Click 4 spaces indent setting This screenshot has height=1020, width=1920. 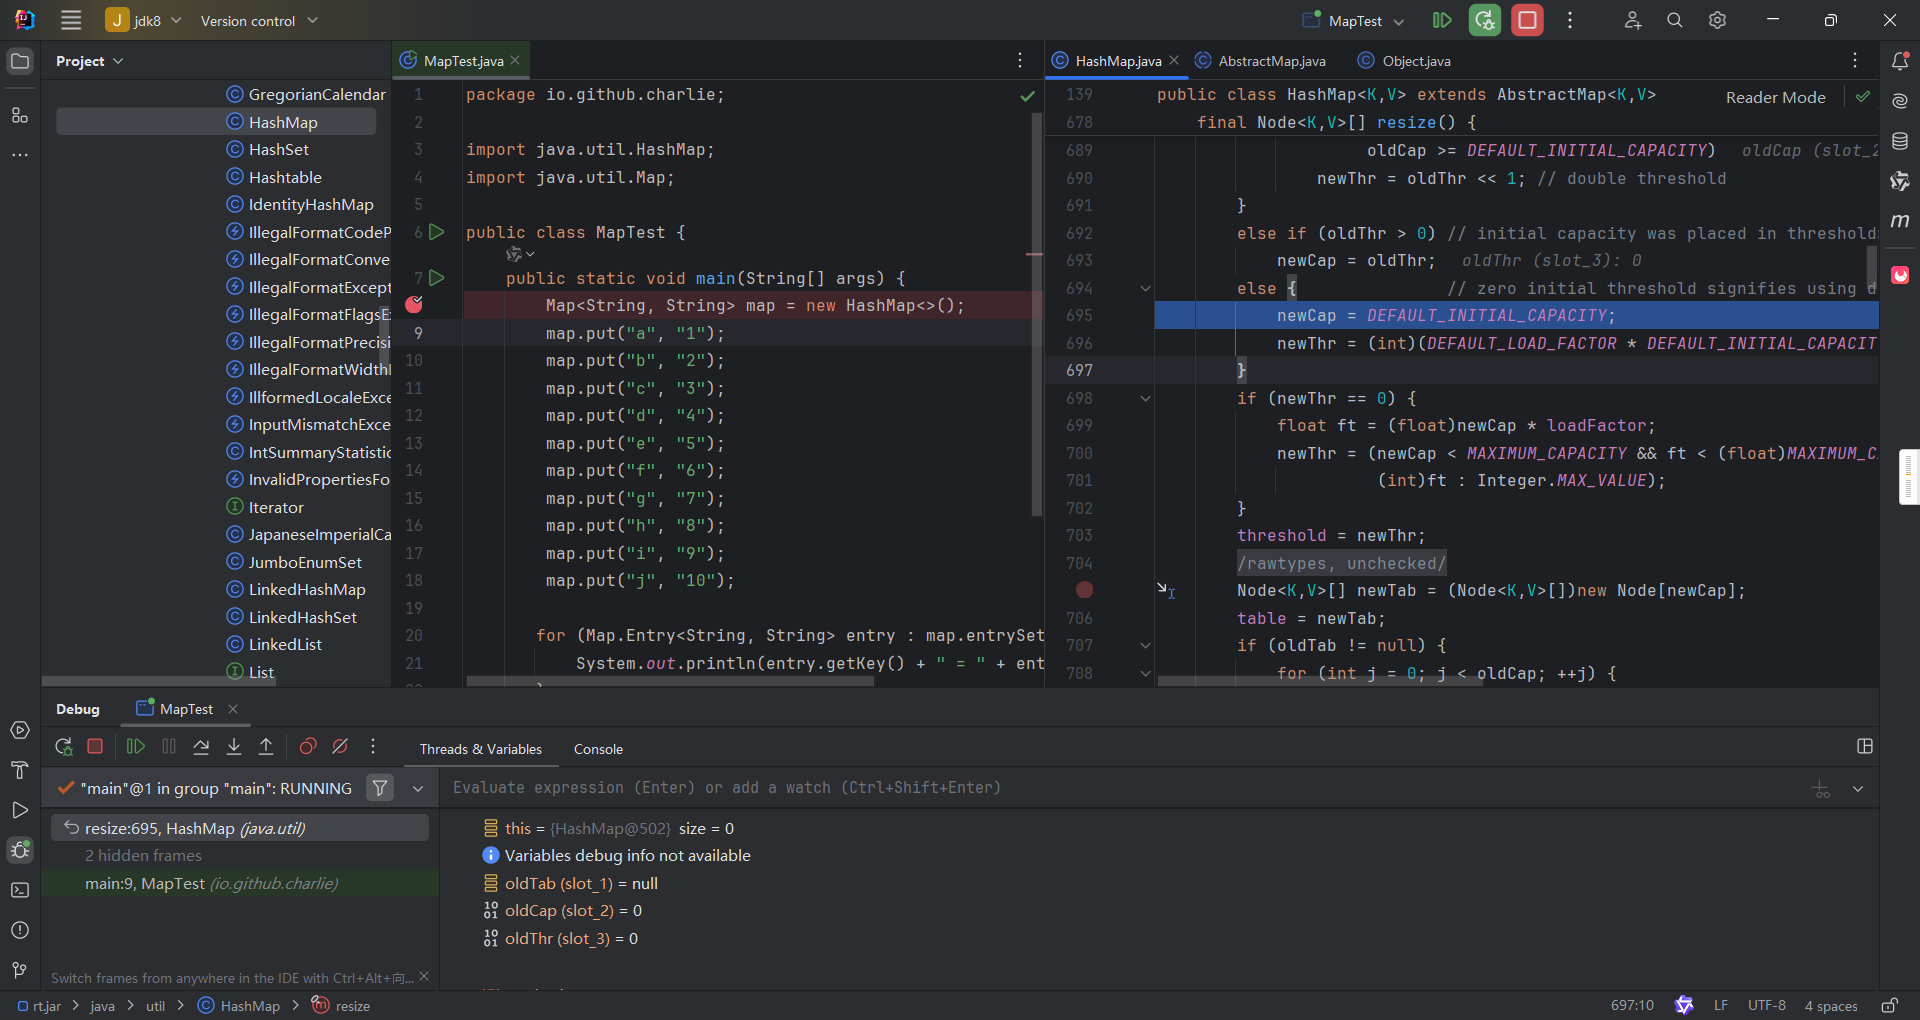(x=1831, y=1005)
